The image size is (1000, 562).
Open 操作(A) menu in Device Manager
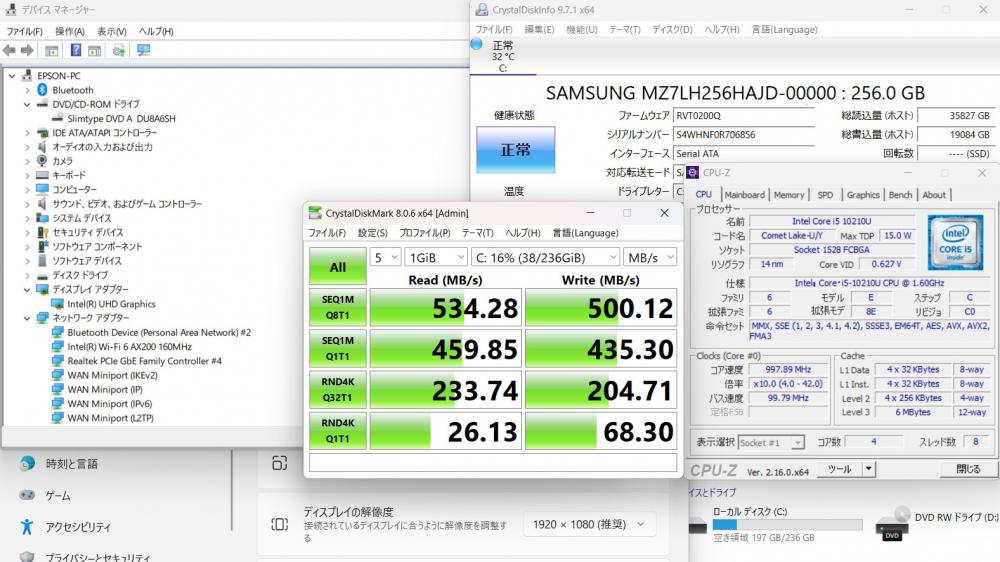pos(70,31)
